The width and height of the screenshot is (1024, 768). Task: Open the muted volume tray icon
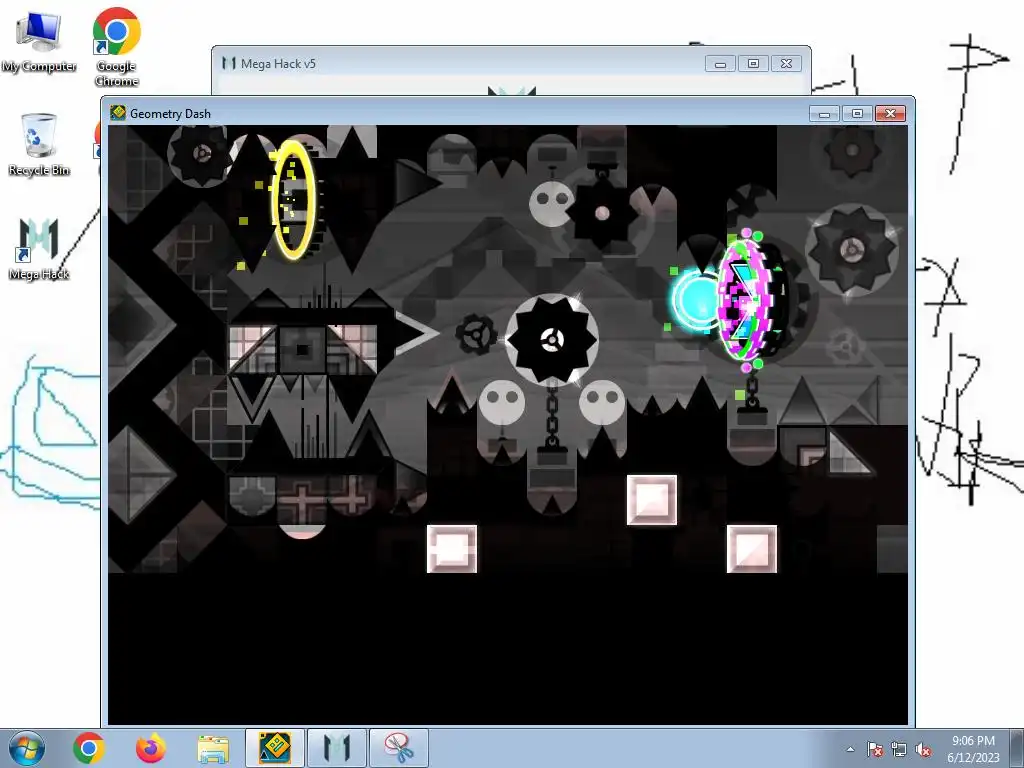coord(923,749)
